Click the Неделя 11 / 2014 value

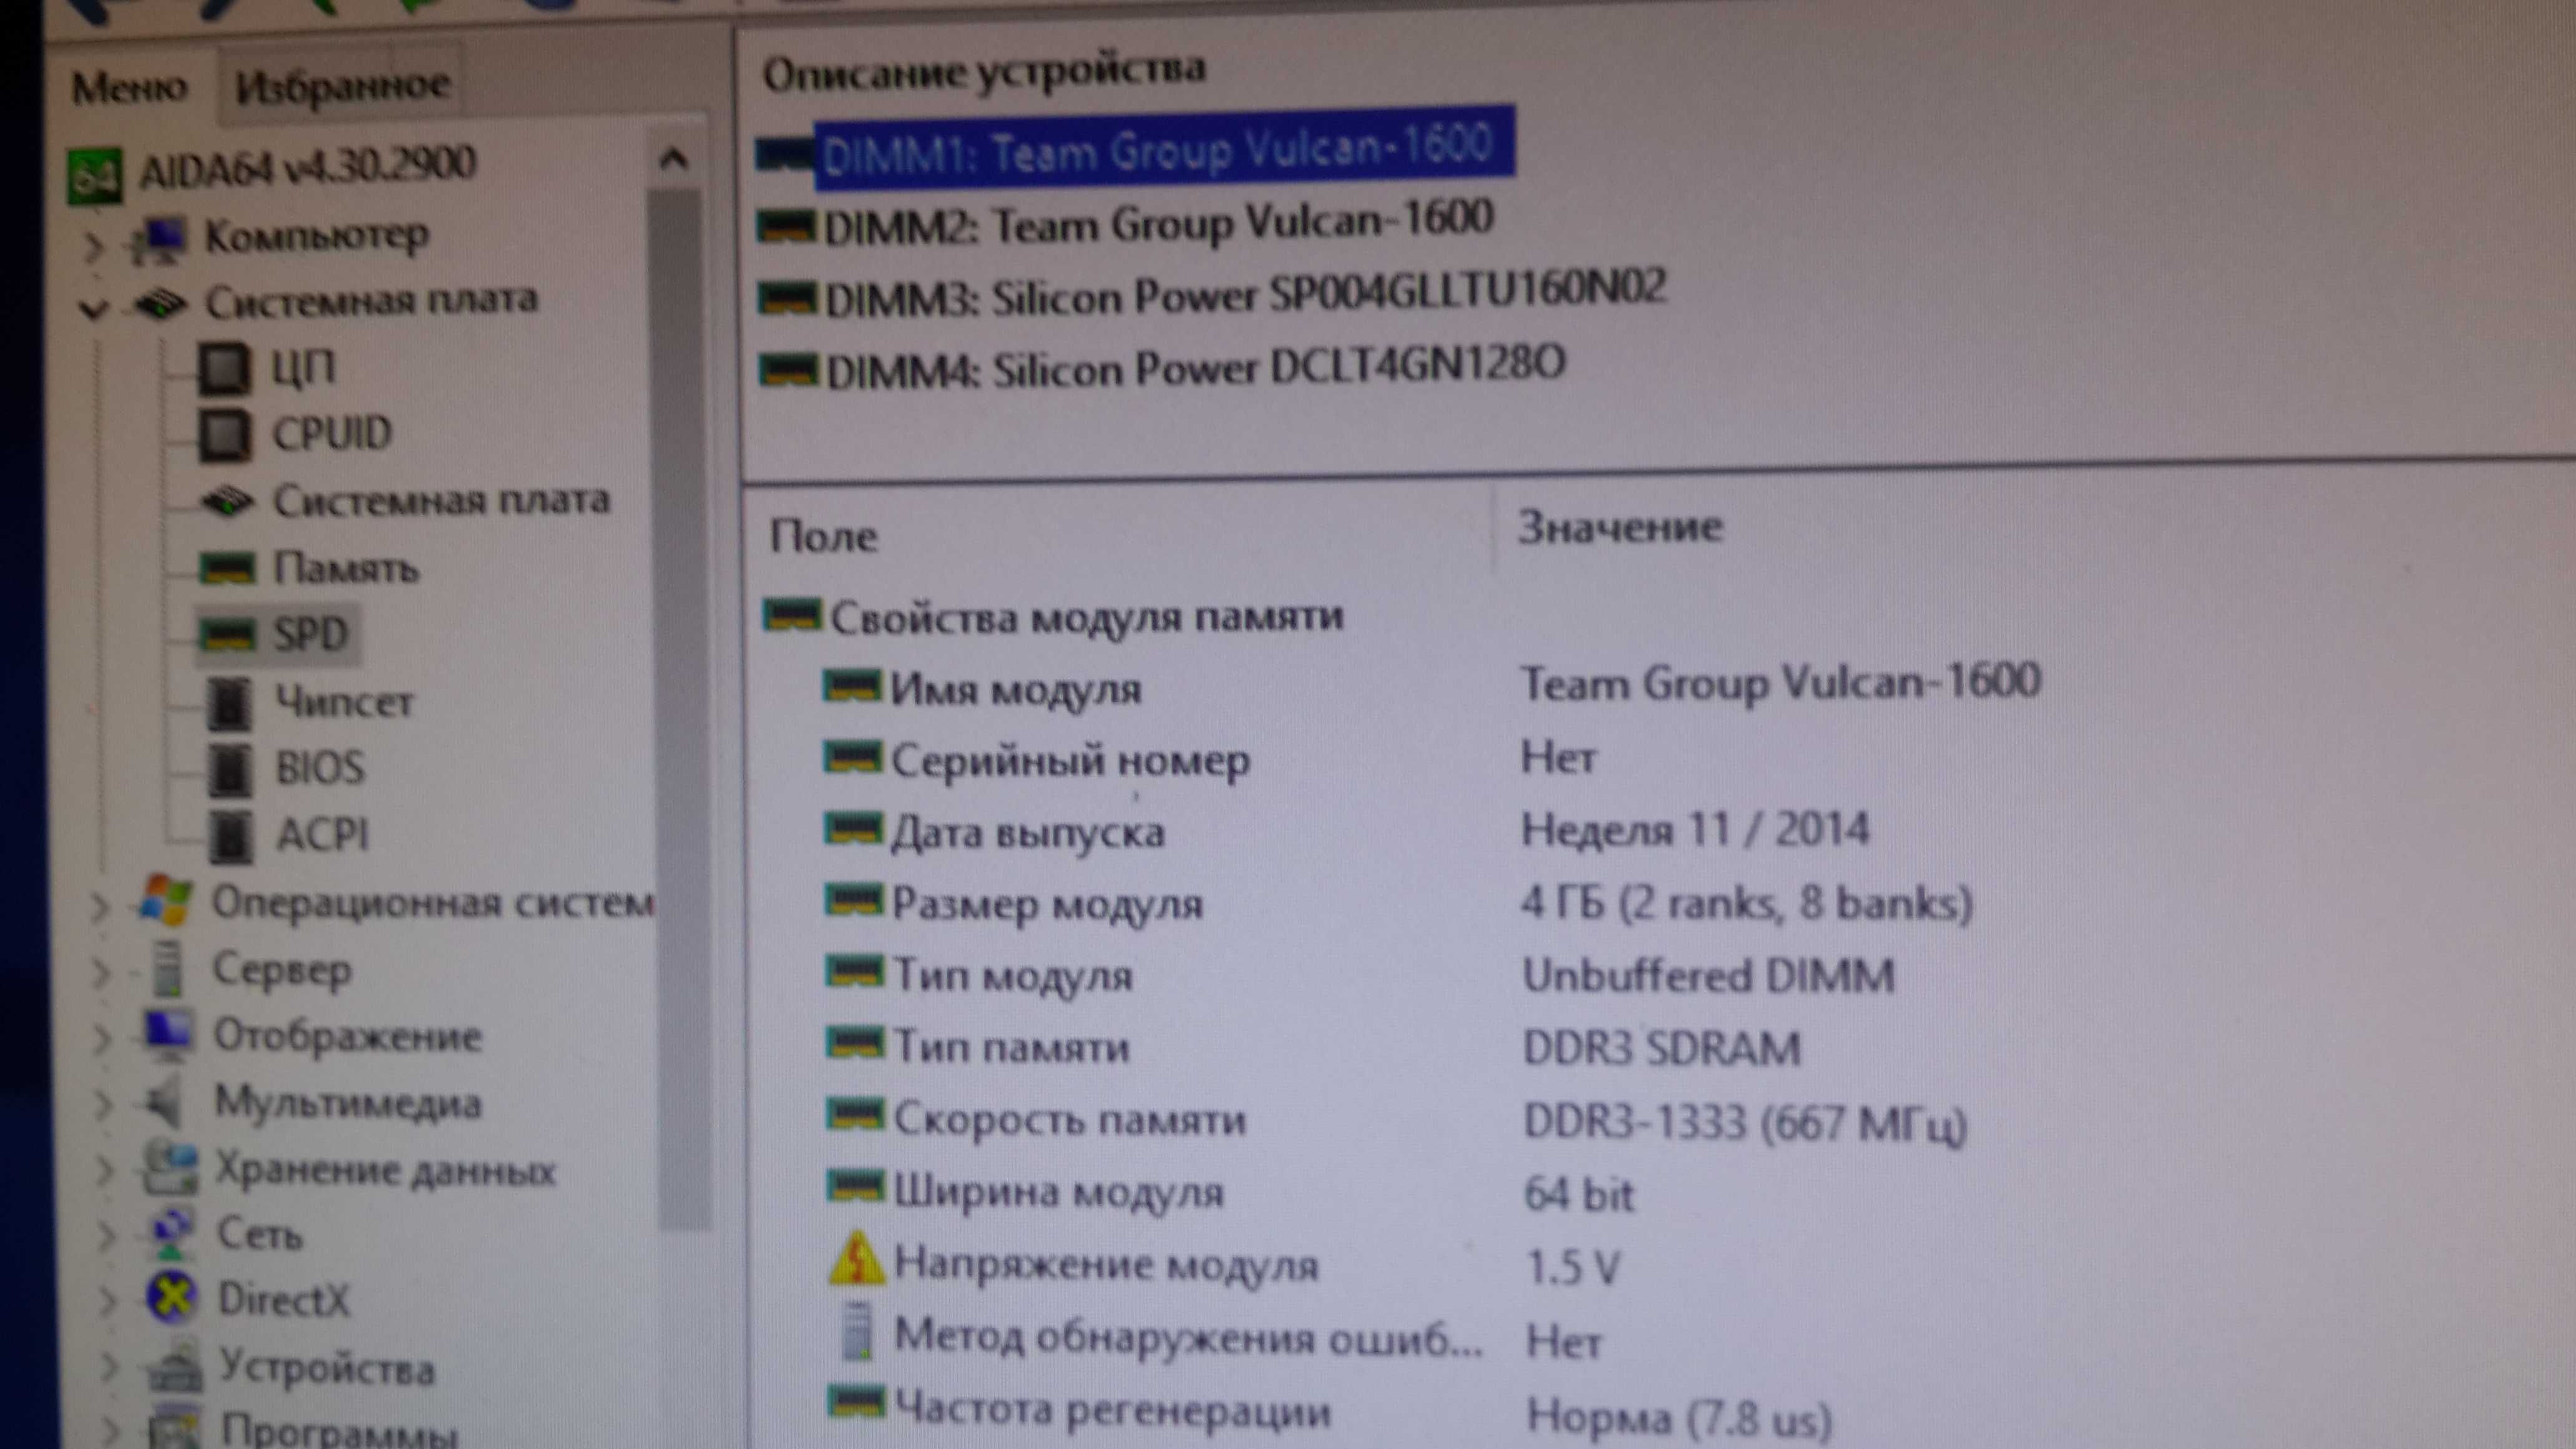click(x=1695, y=830)
